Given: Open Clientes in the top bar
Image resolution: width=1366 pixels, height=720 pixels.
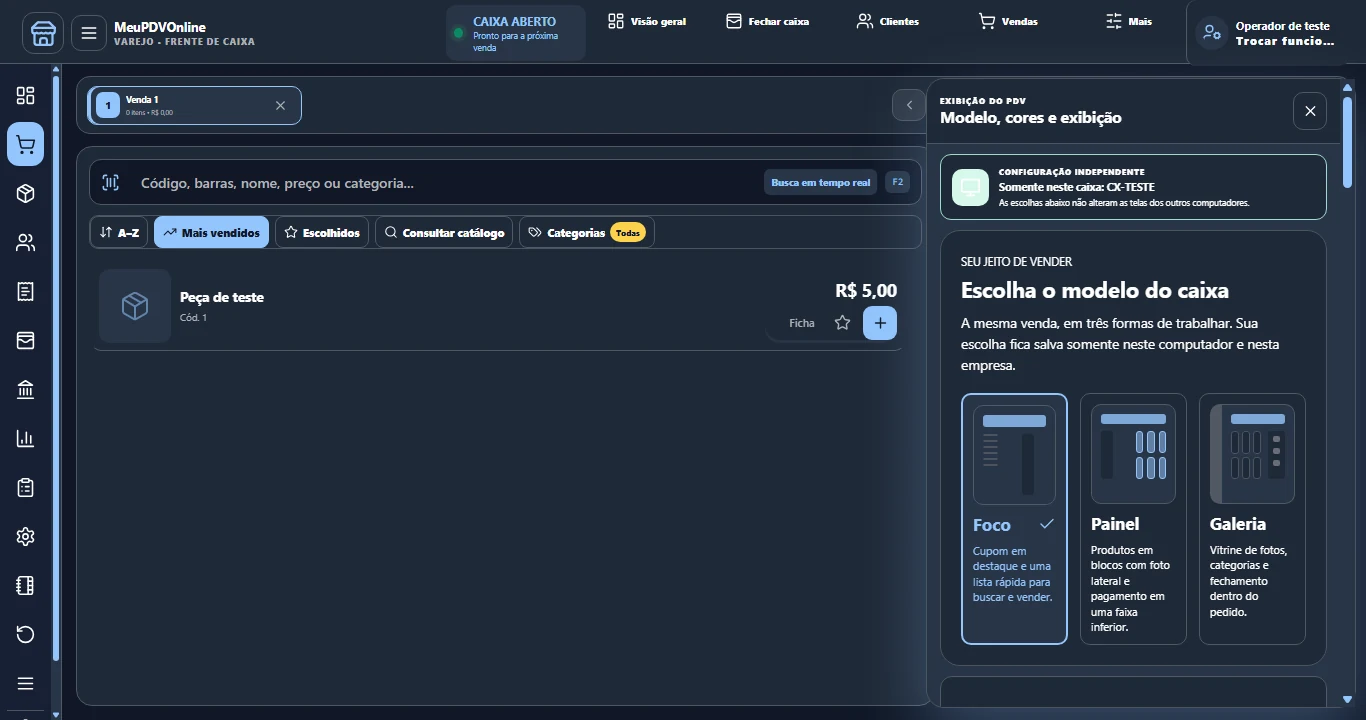Looking at the screenshot, I should (x=888, y=21).
